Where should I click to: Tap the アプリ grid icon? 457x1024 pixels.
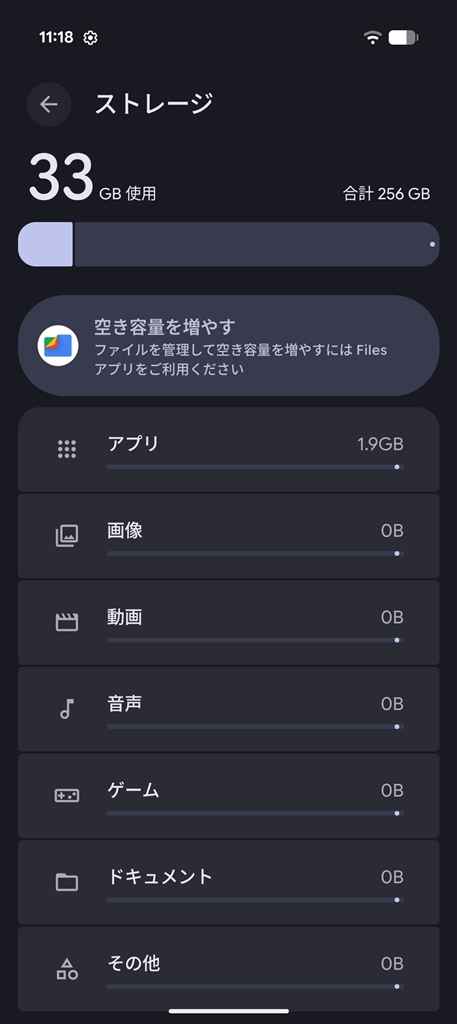coord(67,449)
